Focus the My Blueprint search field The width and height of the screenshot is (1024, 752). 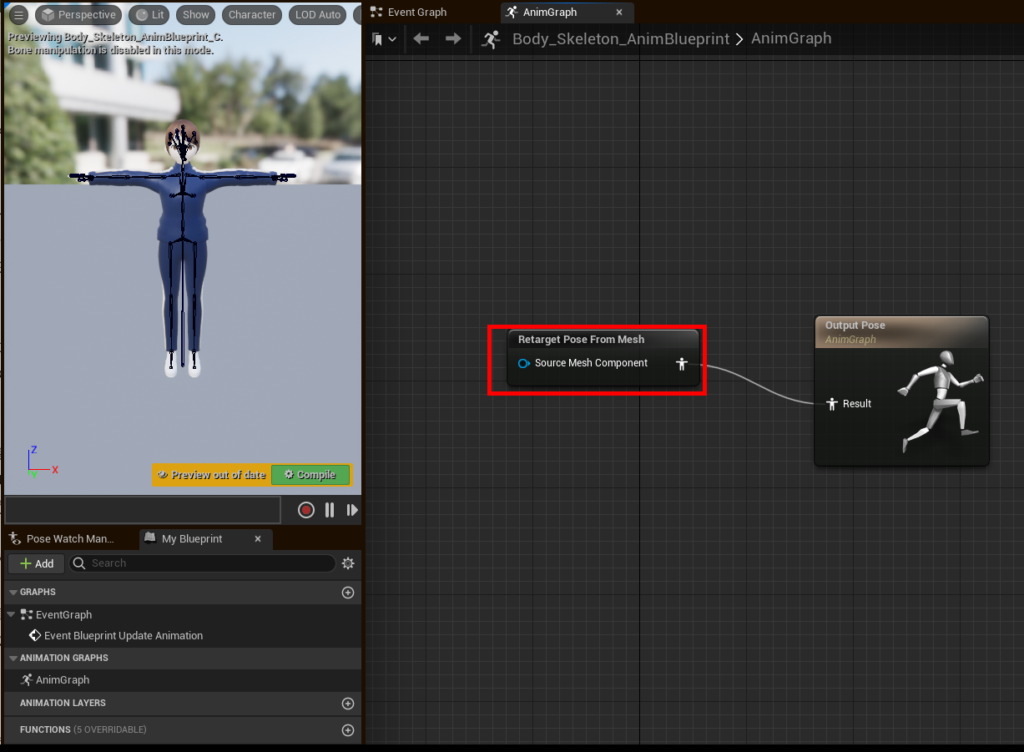click(x=202, y=563)
